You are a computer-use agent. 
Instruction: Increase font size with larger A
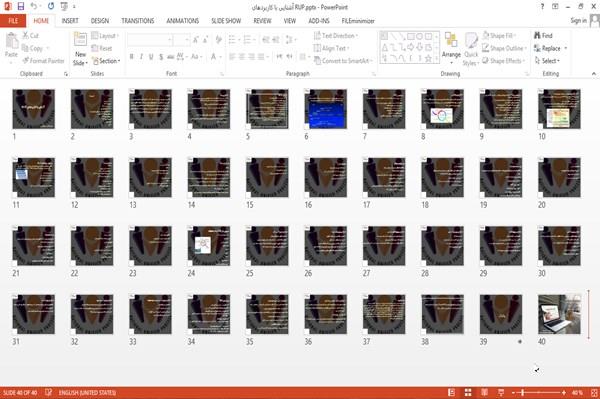pyautogui.click(x=196, y=39)
